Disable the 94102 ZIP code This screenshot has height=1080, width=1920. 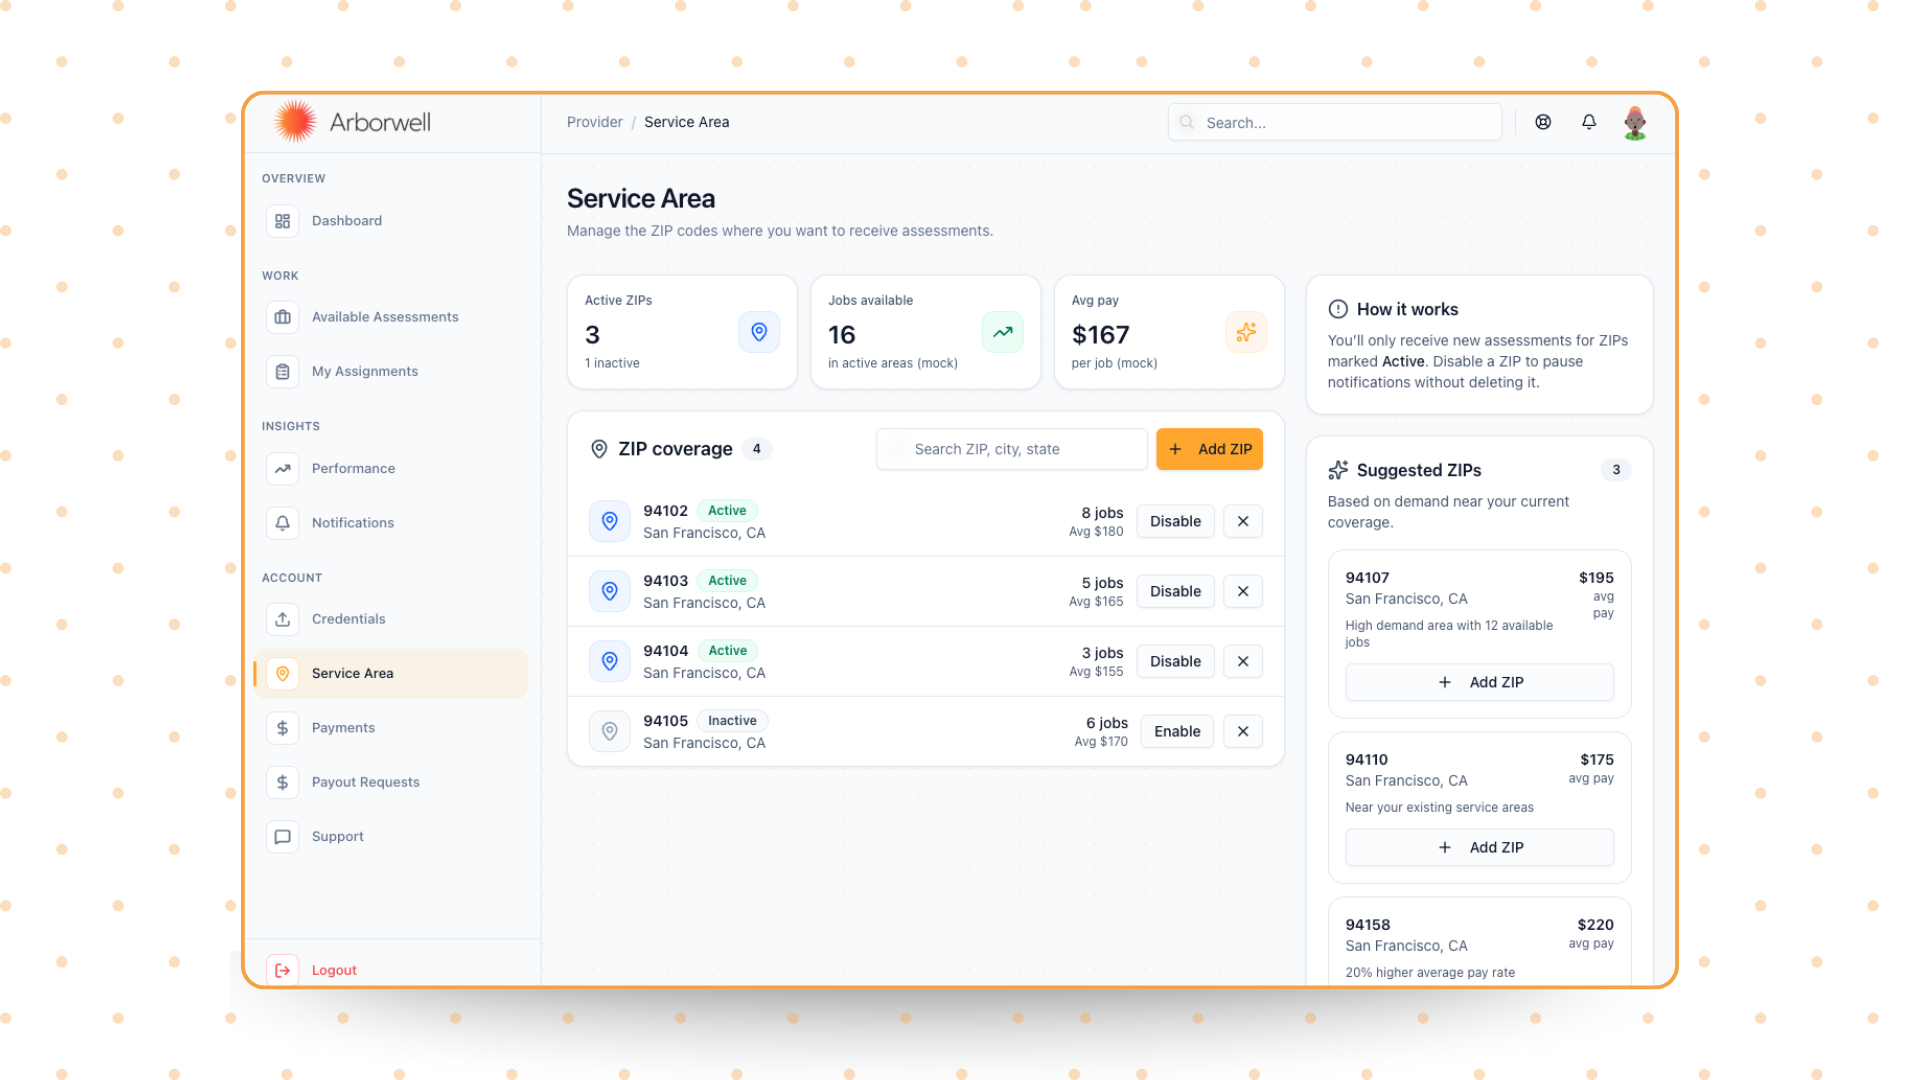tap(1175, 521)
